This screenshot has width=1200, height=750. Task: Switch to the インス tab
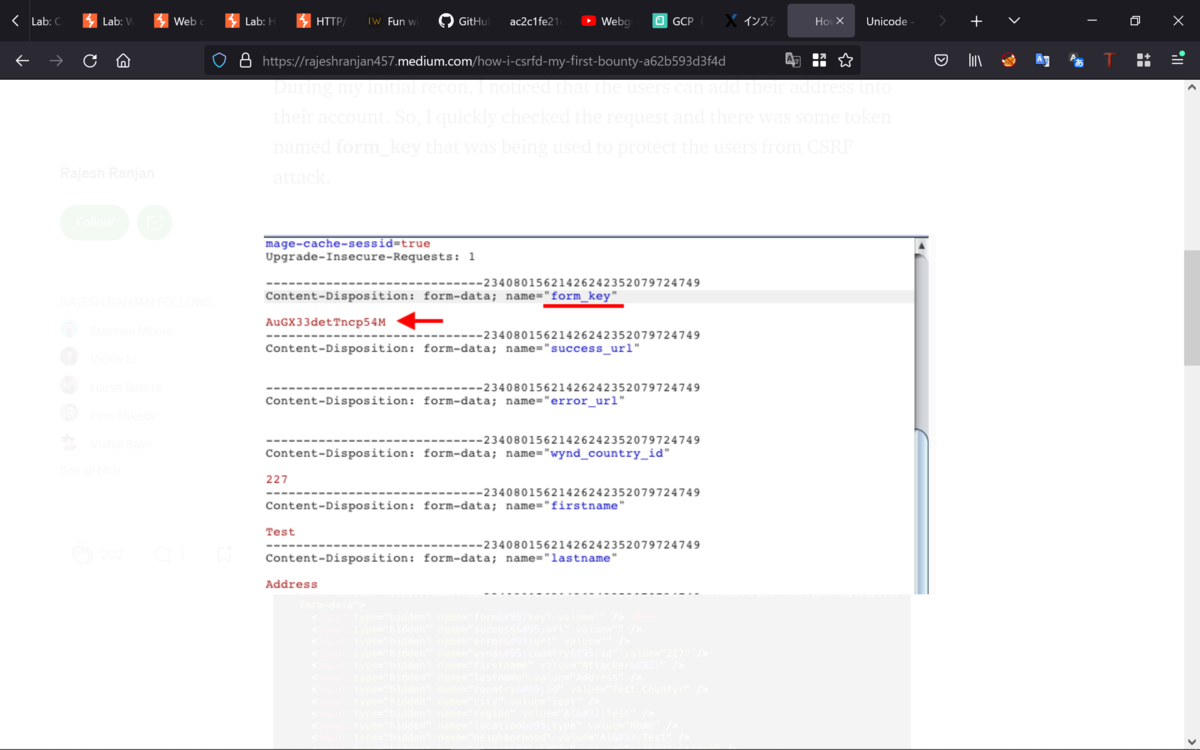click(747, 21)
